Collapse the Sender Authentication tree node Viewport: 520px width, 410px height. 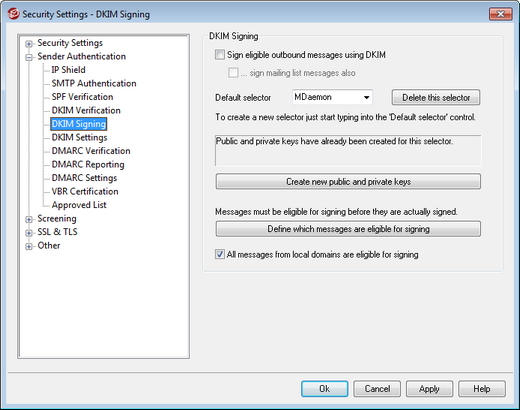point(29,57)
